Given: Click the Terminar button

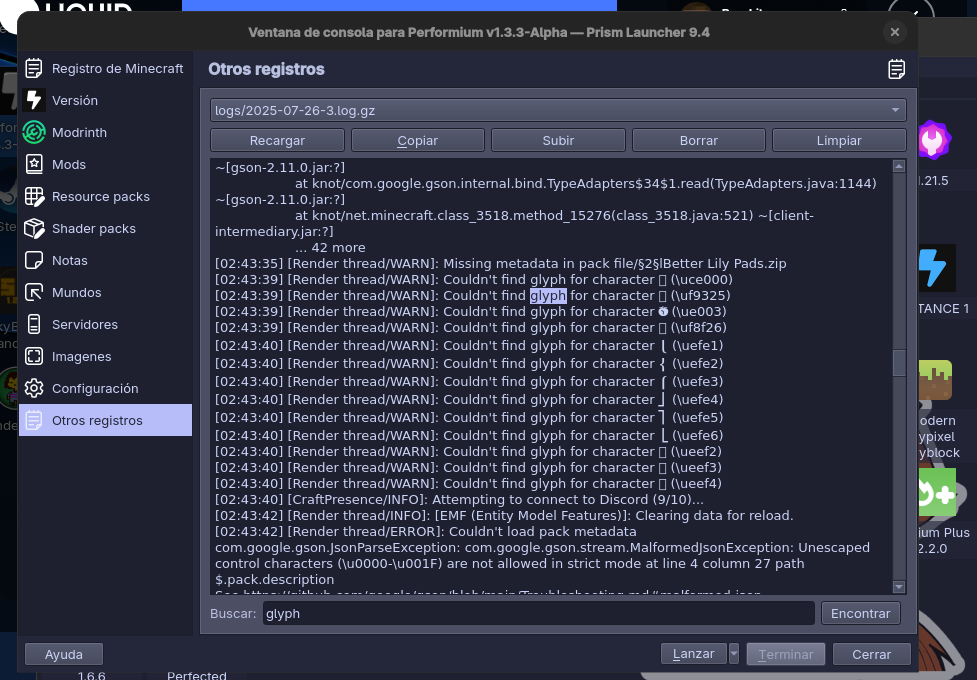Looking at the screenshot, I should [x=786, y=654].
